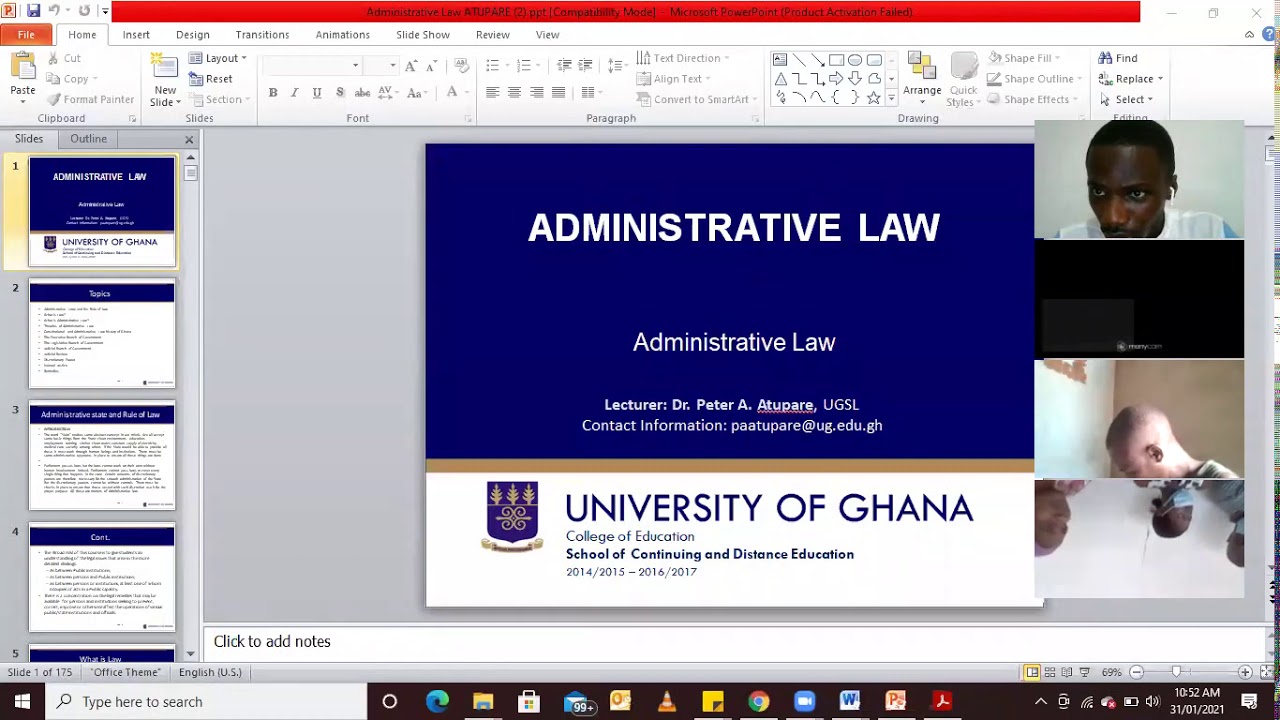The image size is (1280, 720).
Task: Open the File tab
Action: (26, 34)
